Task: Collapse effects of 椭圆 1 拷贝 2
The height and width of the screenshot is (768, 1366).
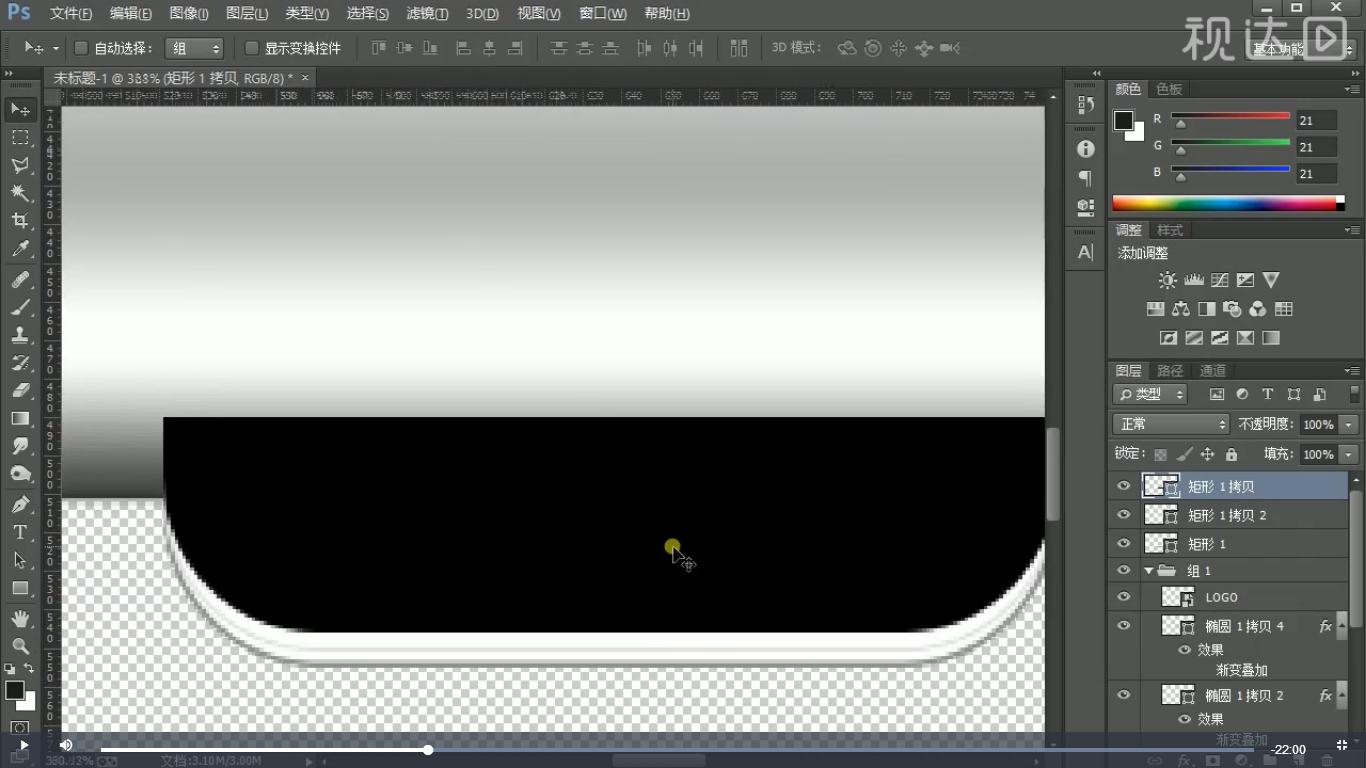Action: click(x=1342, y=696)
